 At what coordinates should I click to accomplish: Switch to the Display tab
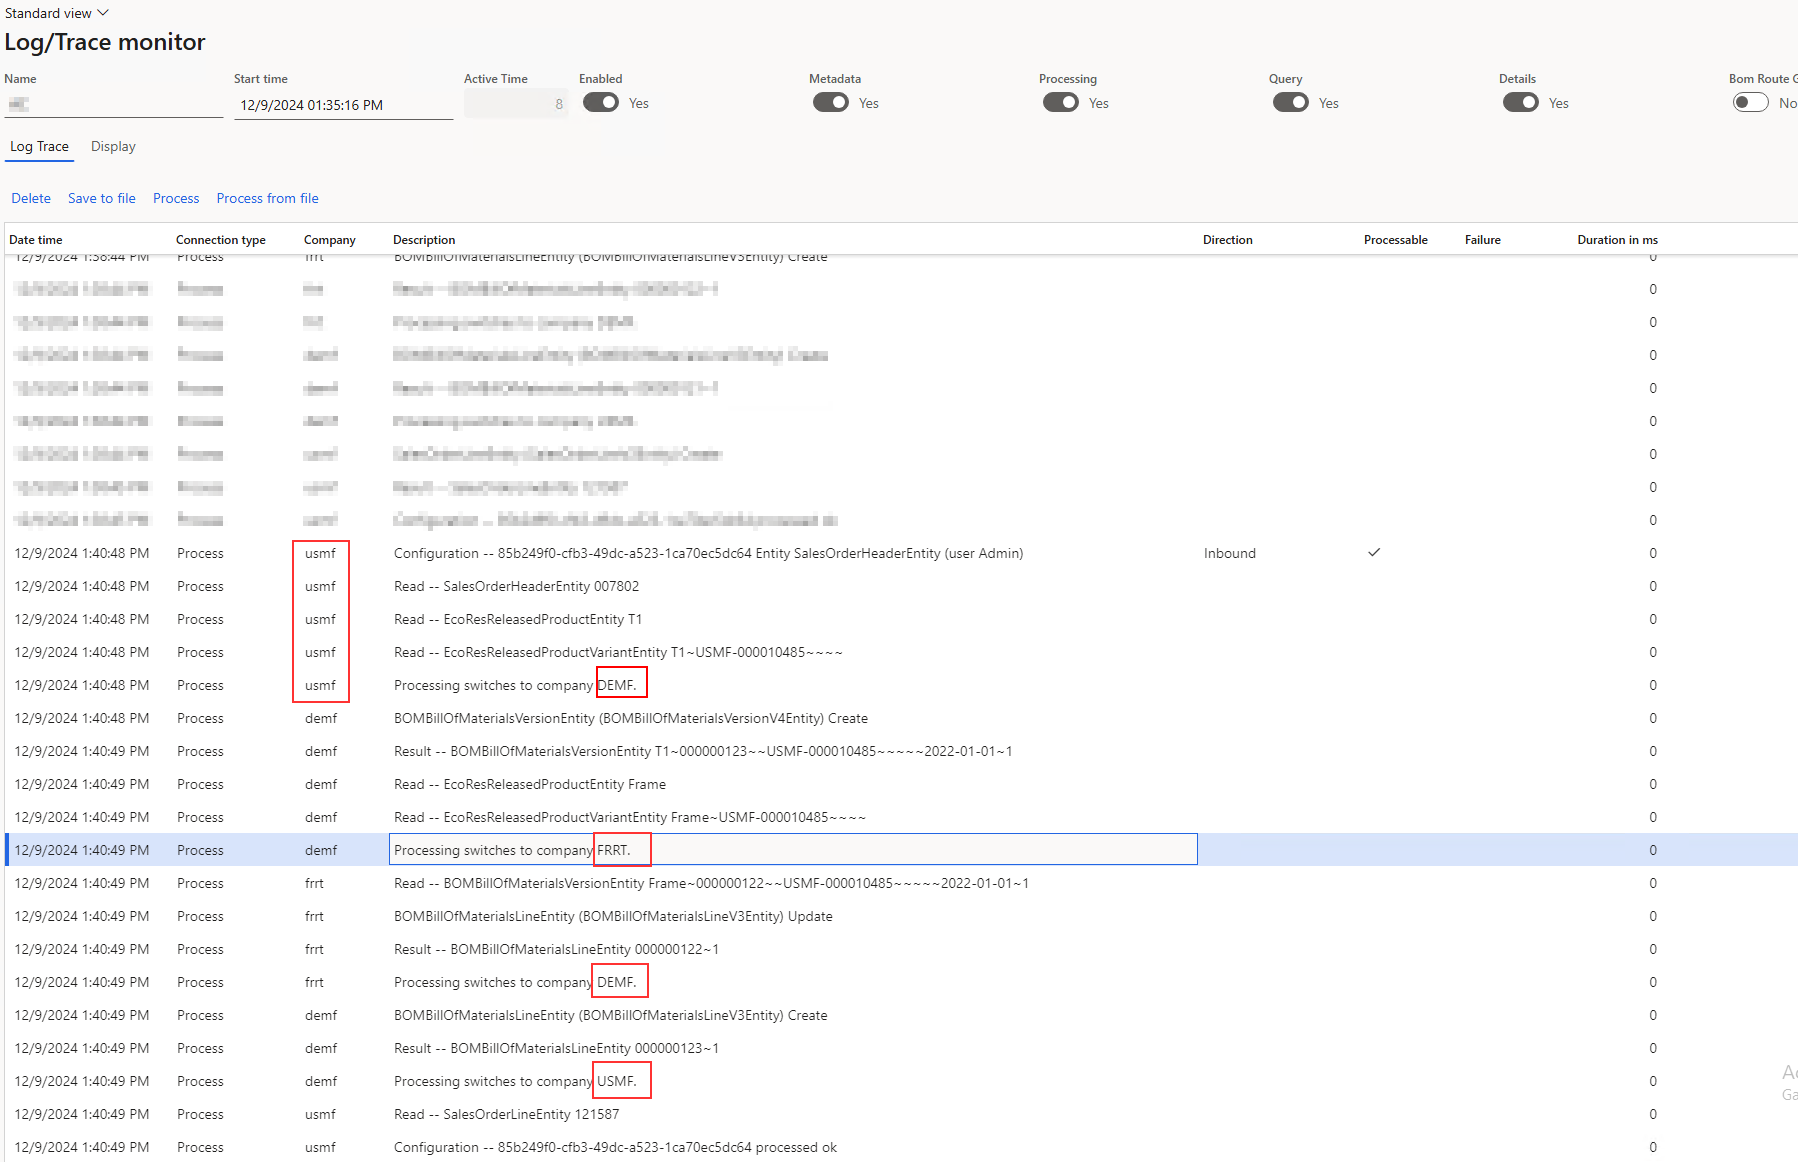point(113,146)
